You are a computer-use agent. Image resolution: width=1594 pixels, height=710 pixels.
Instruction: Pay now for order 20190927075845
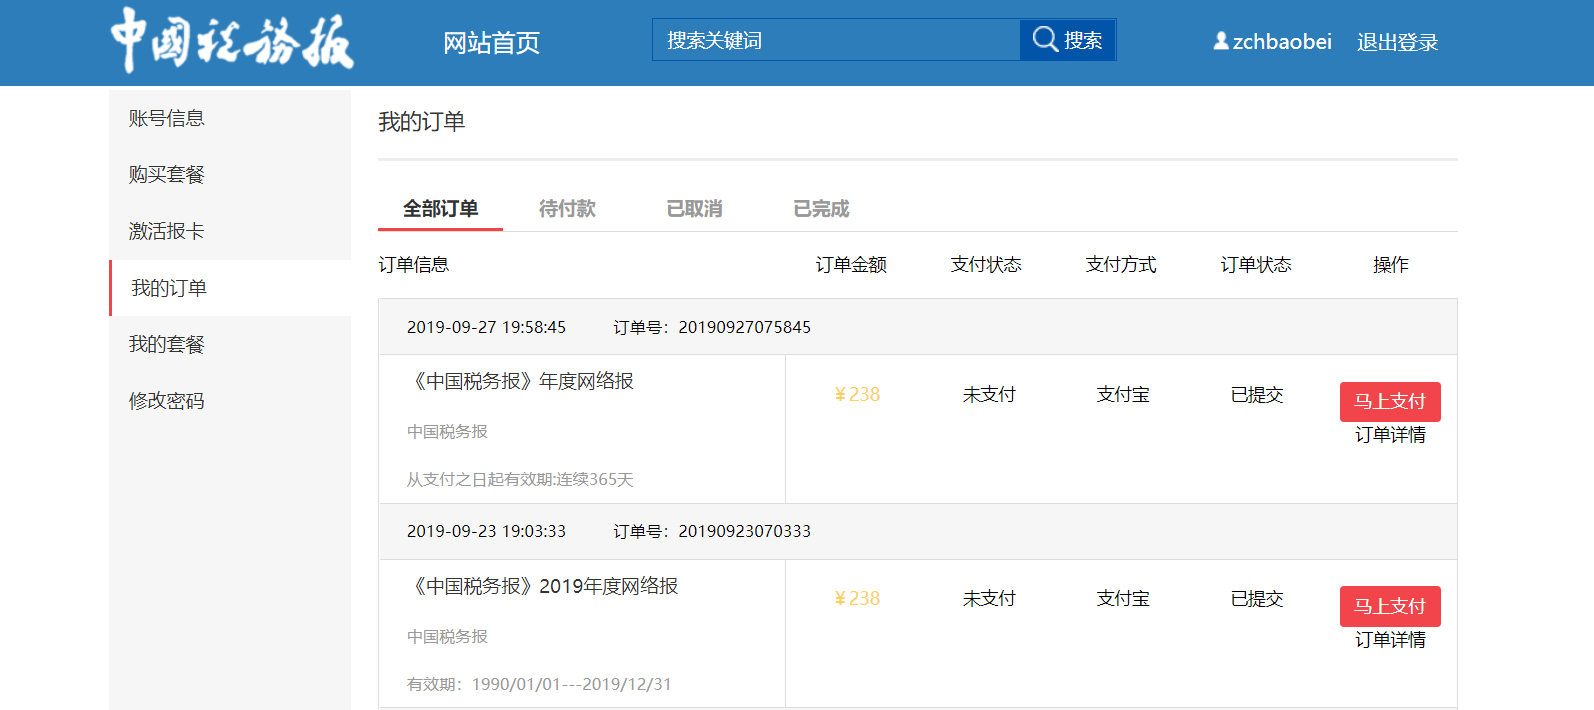pos(1390,401)
